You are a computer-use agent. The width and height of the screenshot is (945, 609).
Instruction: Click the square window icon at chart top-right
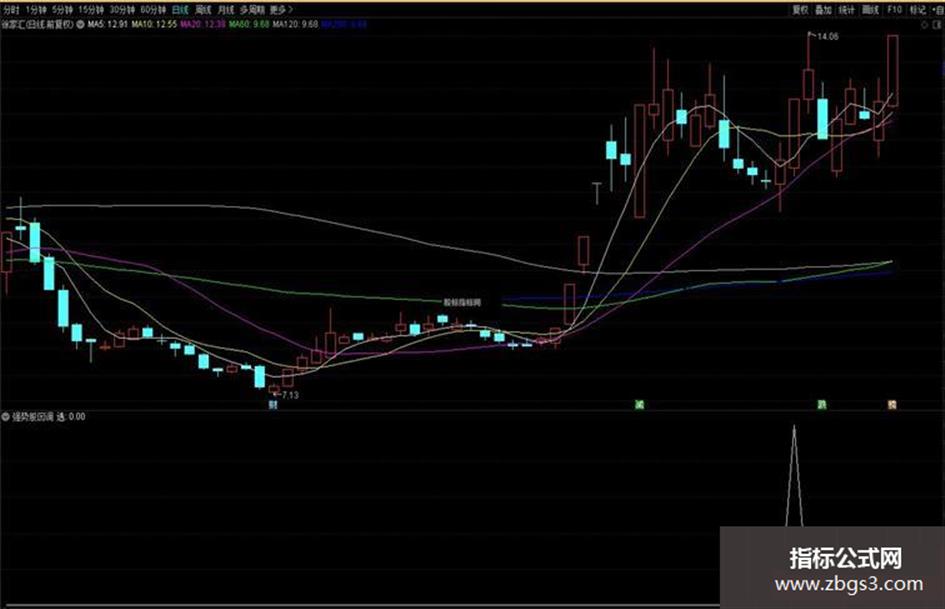click(x=938, y=25)
